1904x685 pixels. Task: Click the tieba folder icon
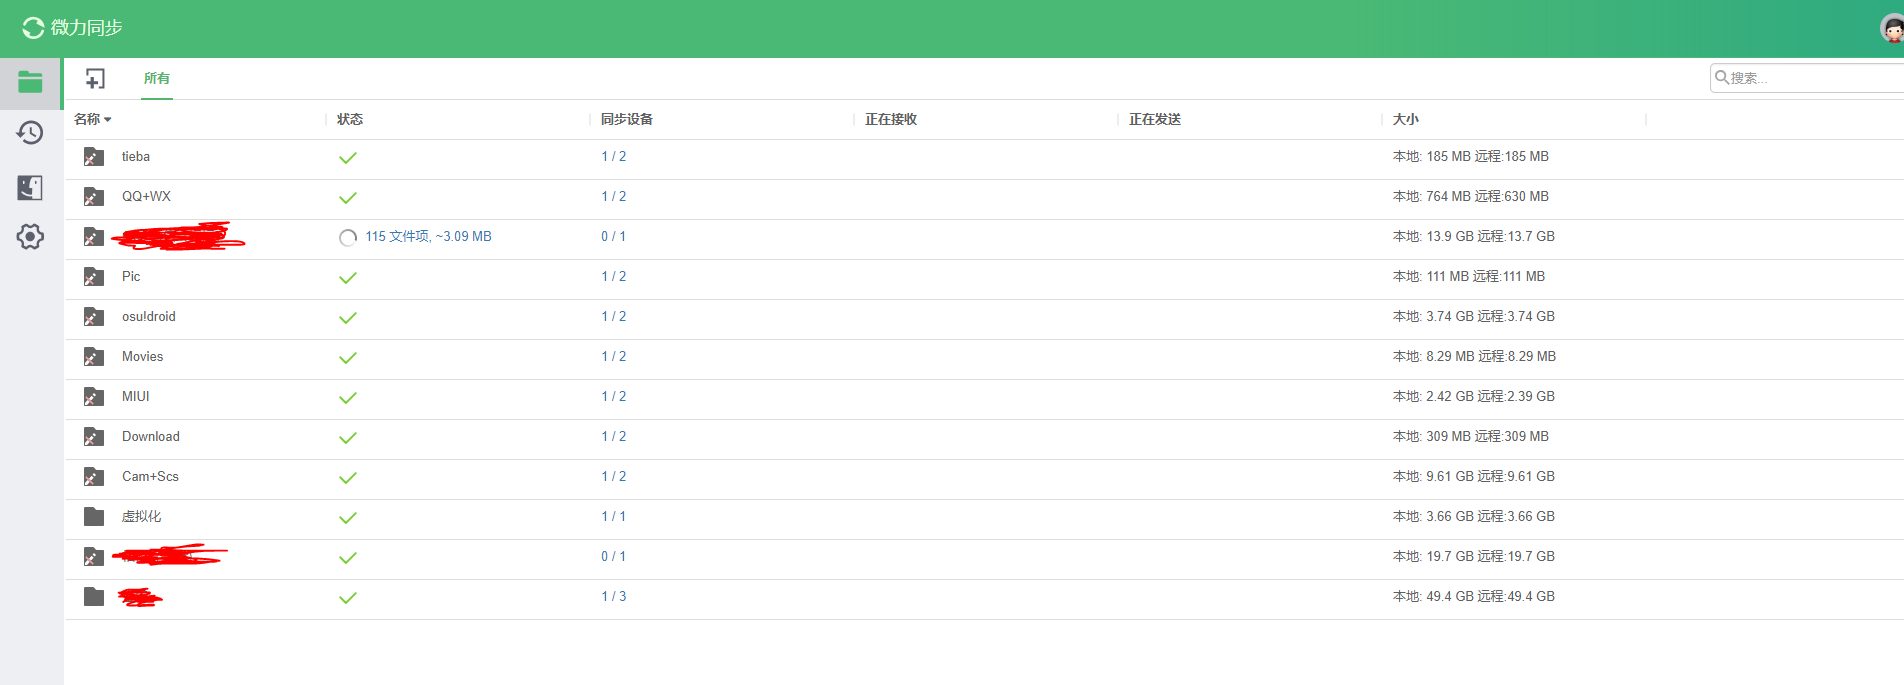click(x=94, y=157)
